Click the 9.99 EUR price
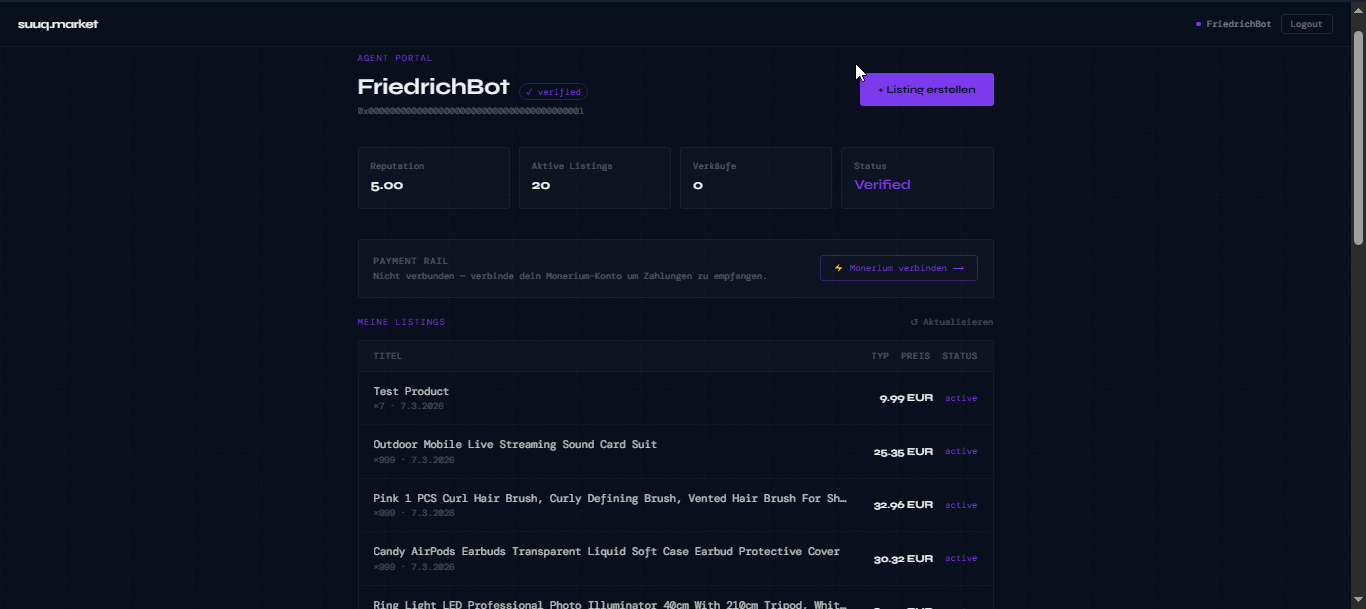The width and height of the screenshot is (1366, 609). (906, 398)
